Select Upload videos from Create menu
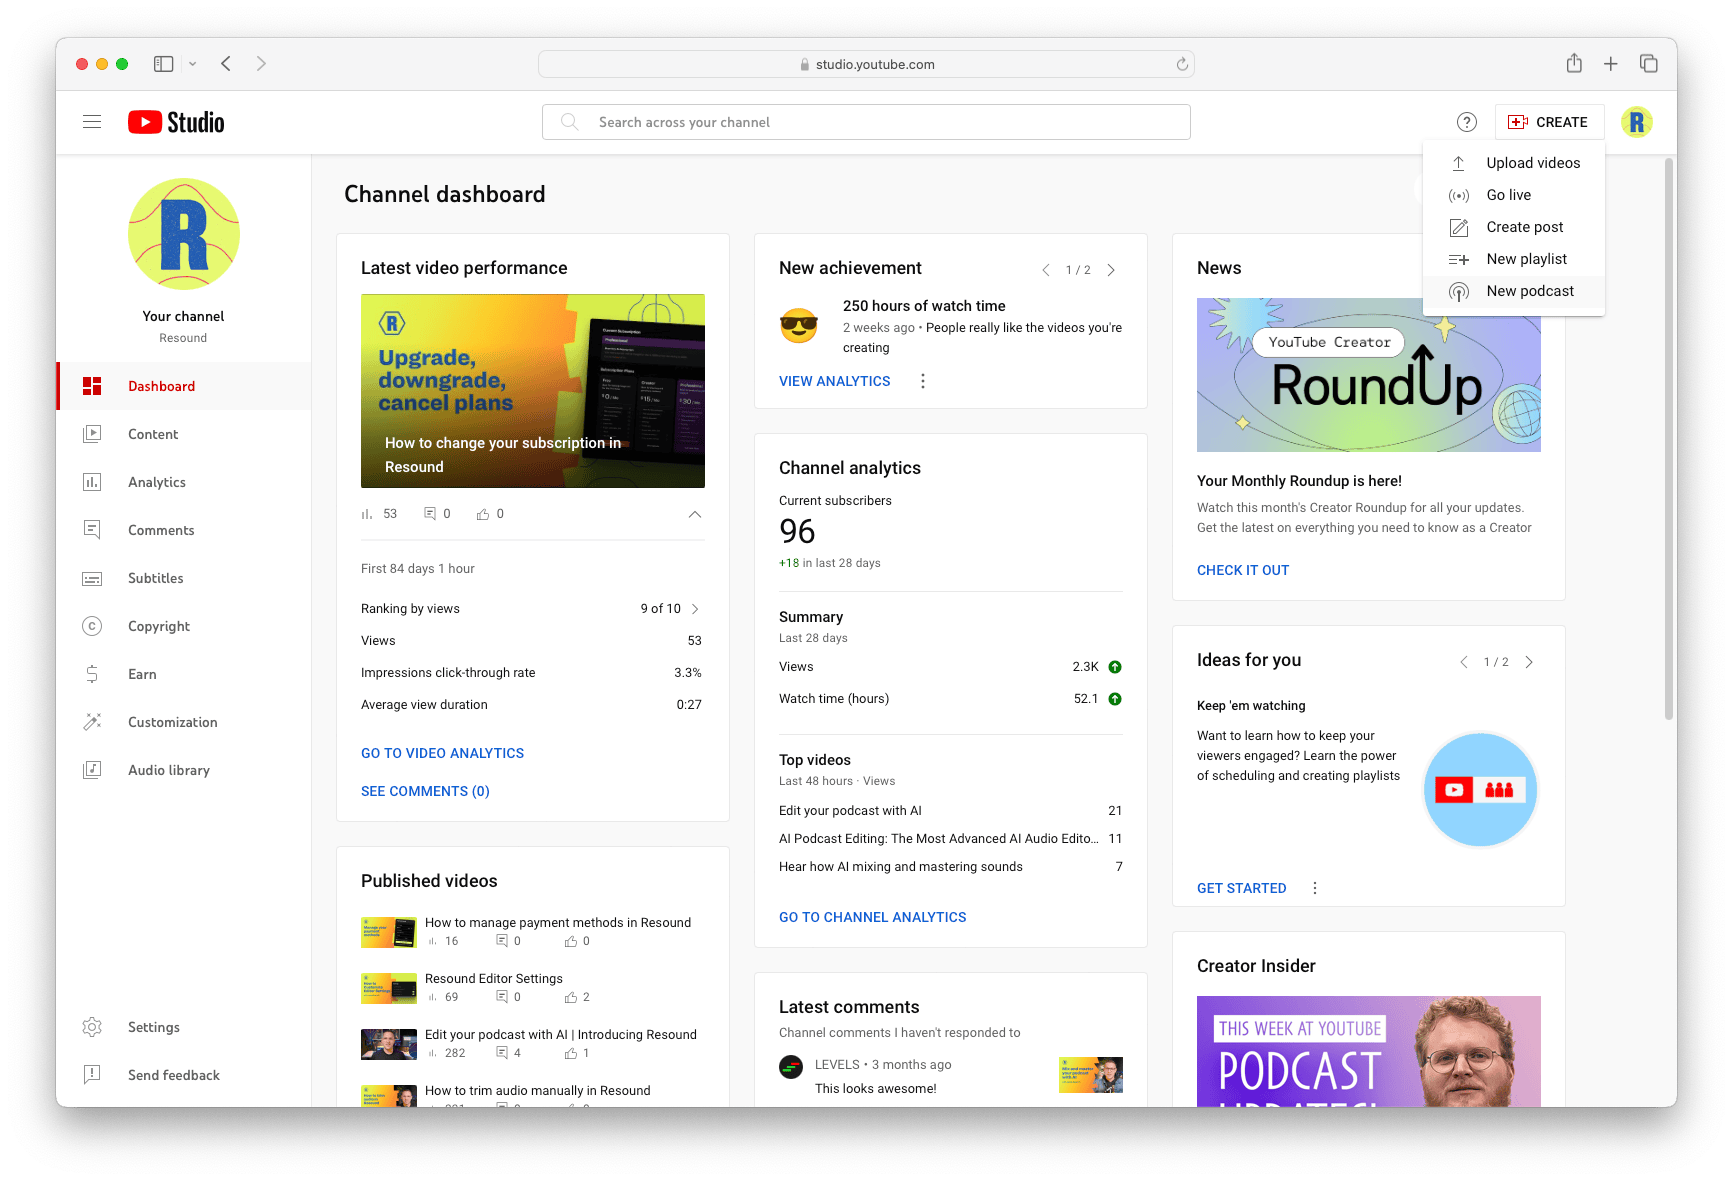1733x1181 pixels. click(x=1533, y=162)
